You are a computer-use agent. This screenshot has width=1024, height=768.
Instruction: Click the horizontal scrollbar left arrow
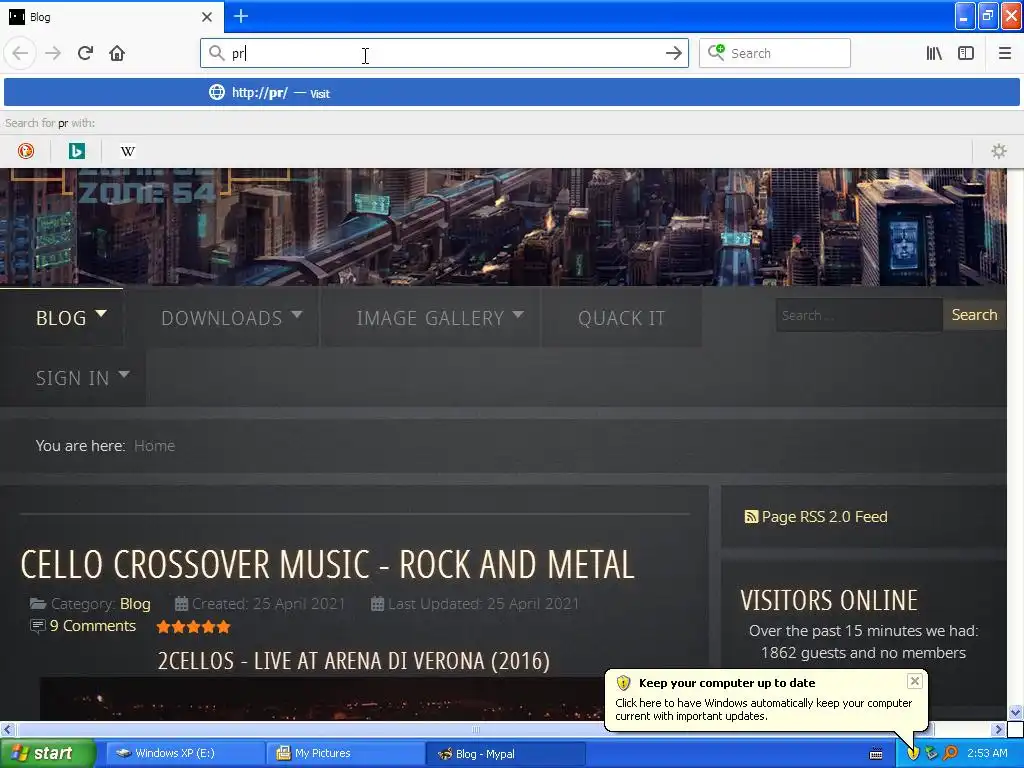point(7,729)
